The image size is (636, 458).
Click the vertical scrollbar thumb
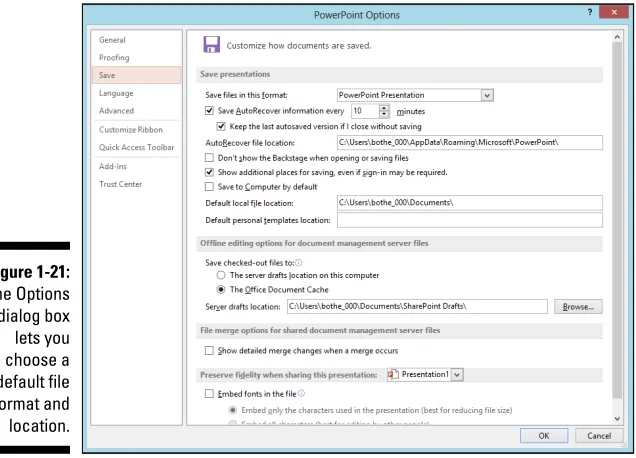click(x=617, y=220)
